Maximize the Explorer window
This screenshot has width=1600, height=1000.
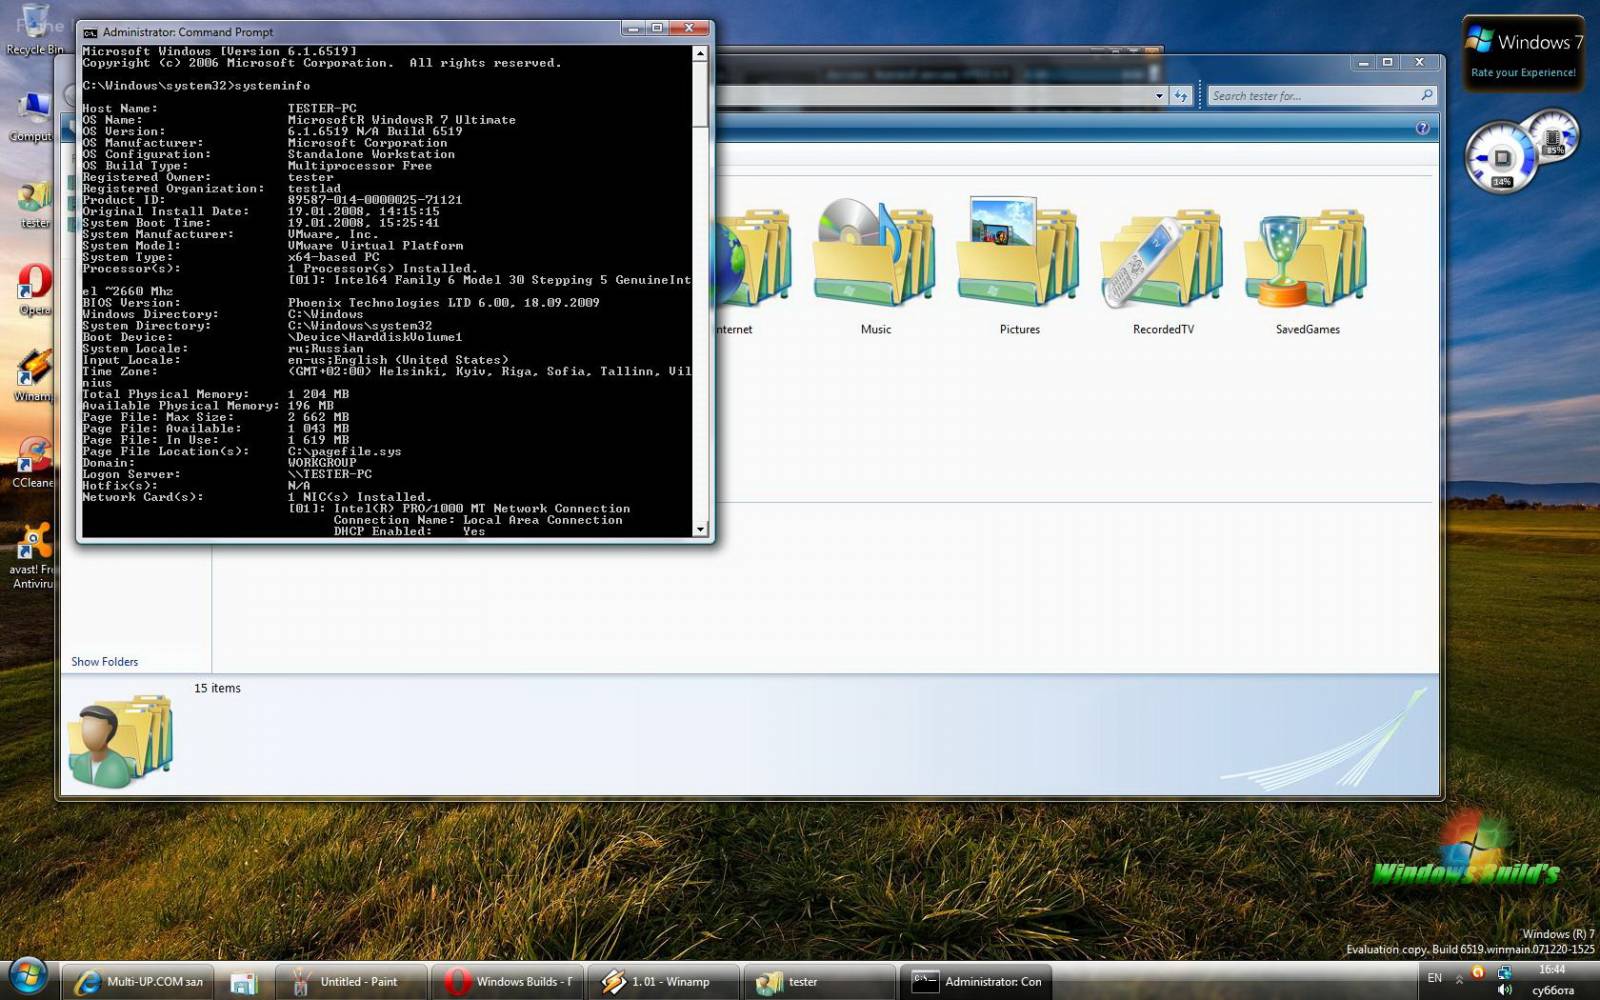(1387, 62)
